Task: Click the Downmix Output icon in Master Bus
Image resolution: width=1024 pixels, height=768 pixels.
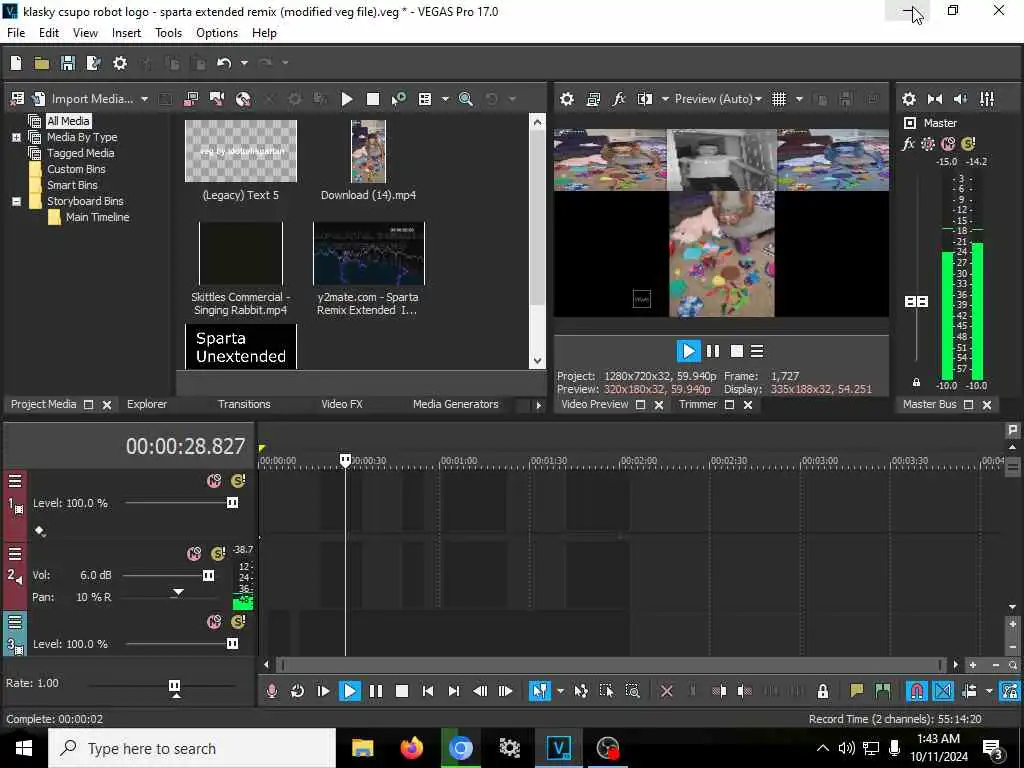Action: click(x=935, y=99)
